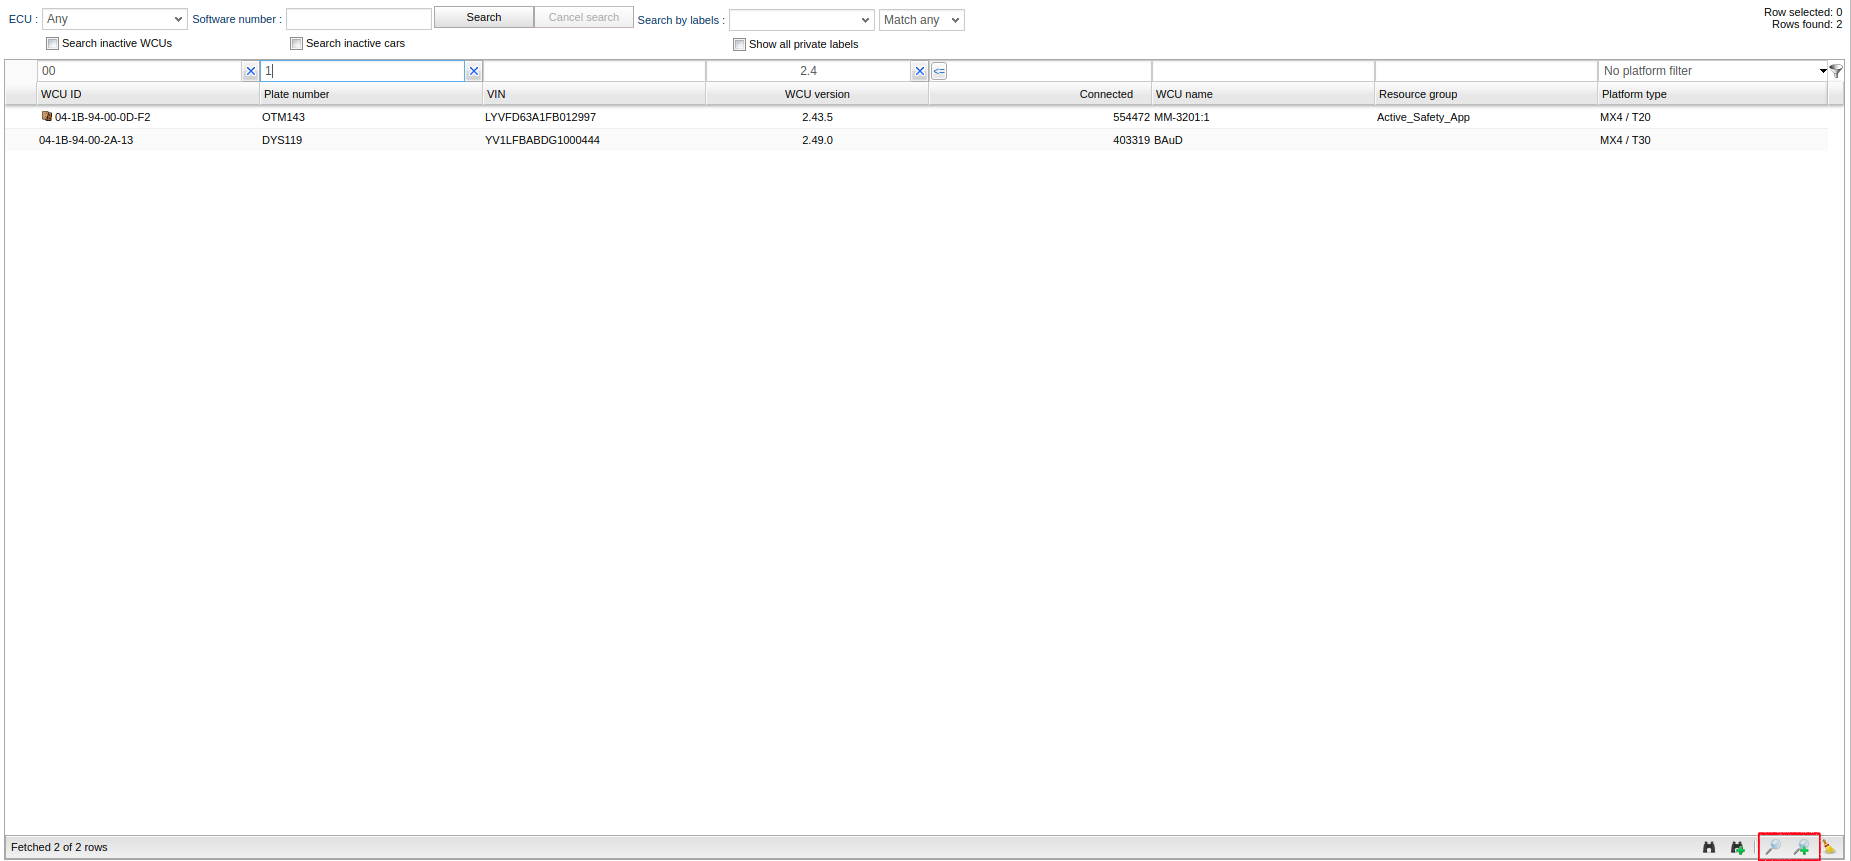
Task: Click the magnifier search icon in status bar
Action: [1773, 847]
